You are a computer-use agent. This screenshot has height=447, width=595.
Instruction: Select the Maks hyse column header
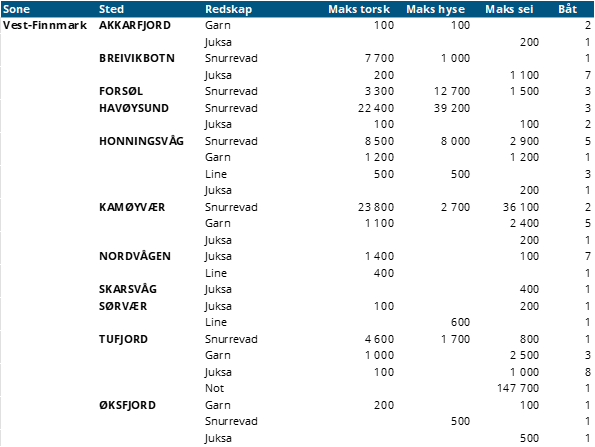(435, 9)
